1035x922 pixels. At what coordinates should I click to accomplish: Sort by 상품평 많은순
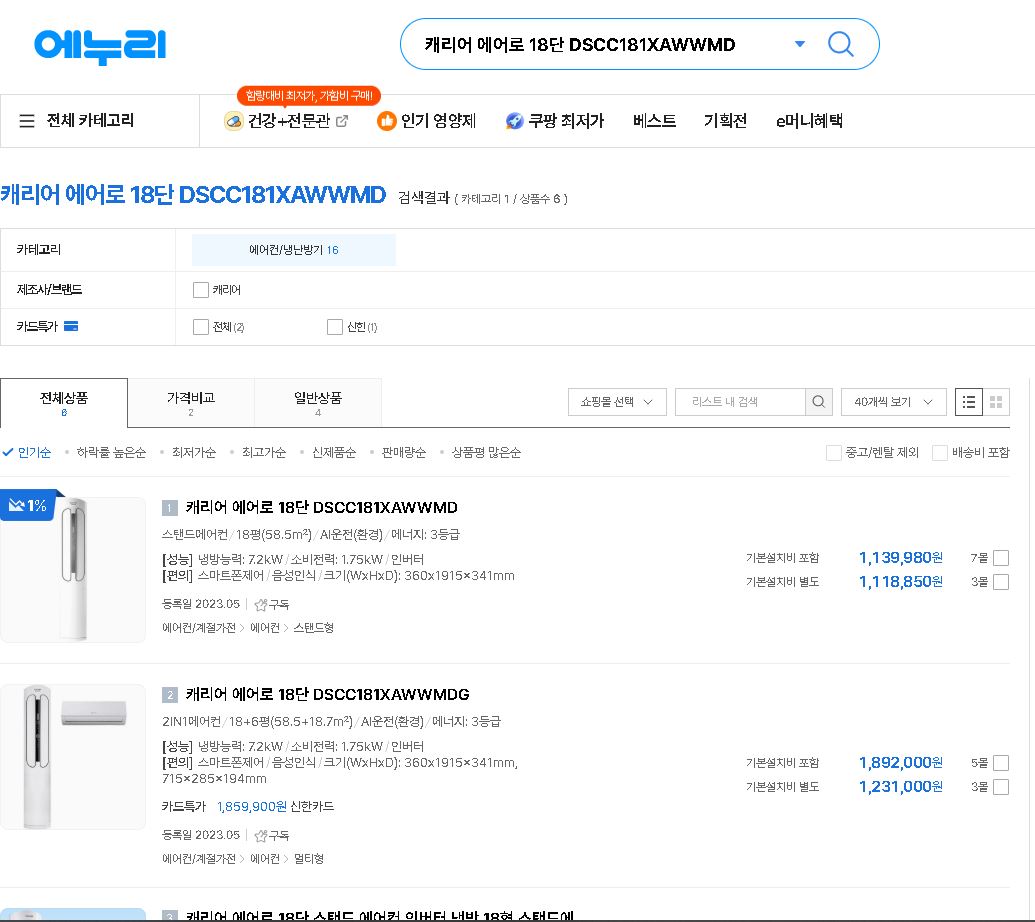[x=486, y=452]
